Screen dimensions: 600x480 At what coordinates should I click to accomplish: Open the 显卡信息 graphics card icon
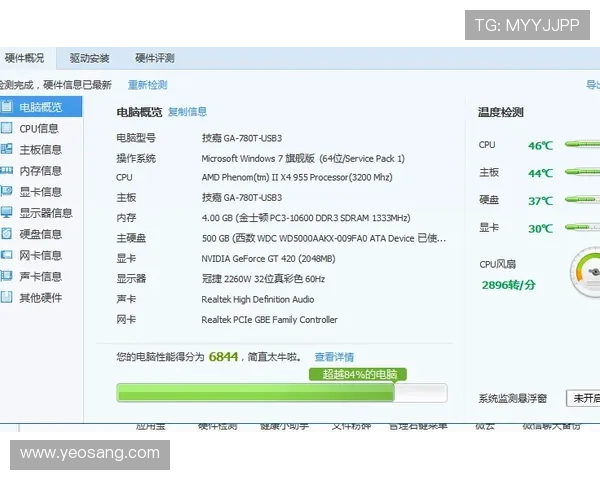[7, 191]
